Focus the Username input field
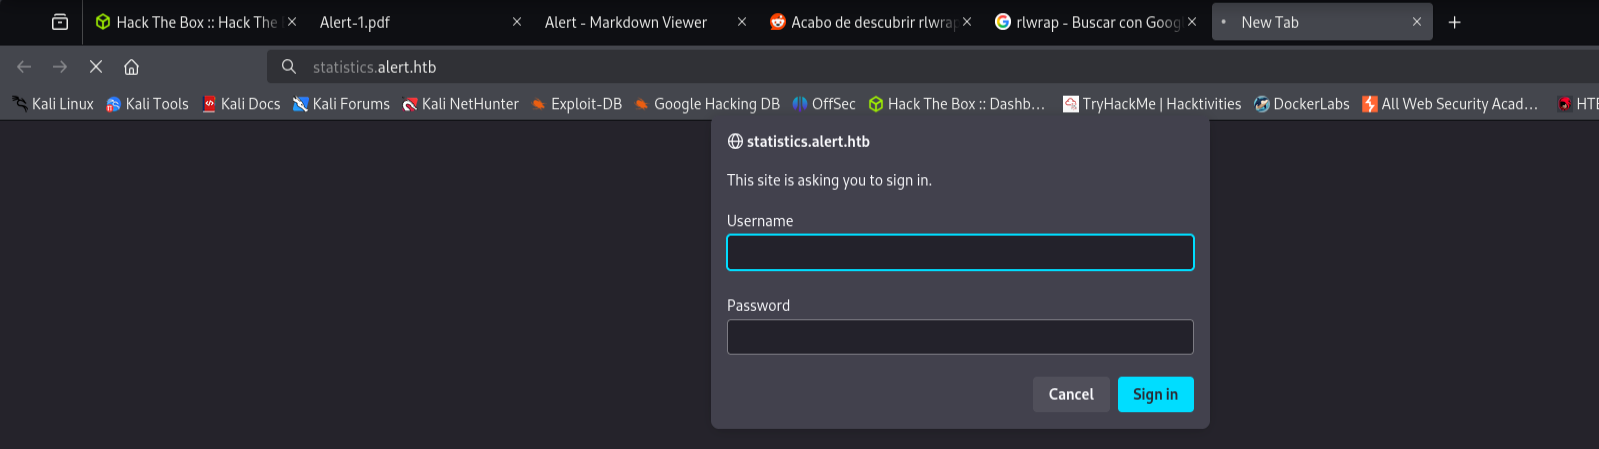 coord(960,252)
